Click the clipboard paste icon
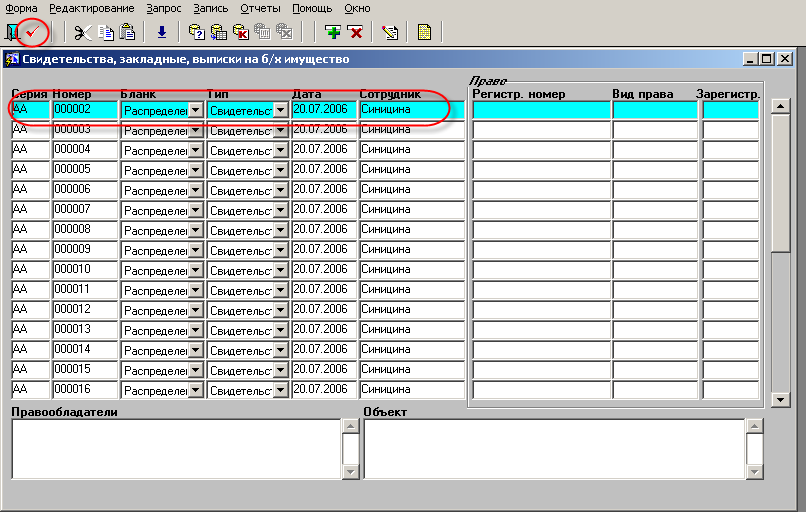806x512 pixels. coord(127,32)
